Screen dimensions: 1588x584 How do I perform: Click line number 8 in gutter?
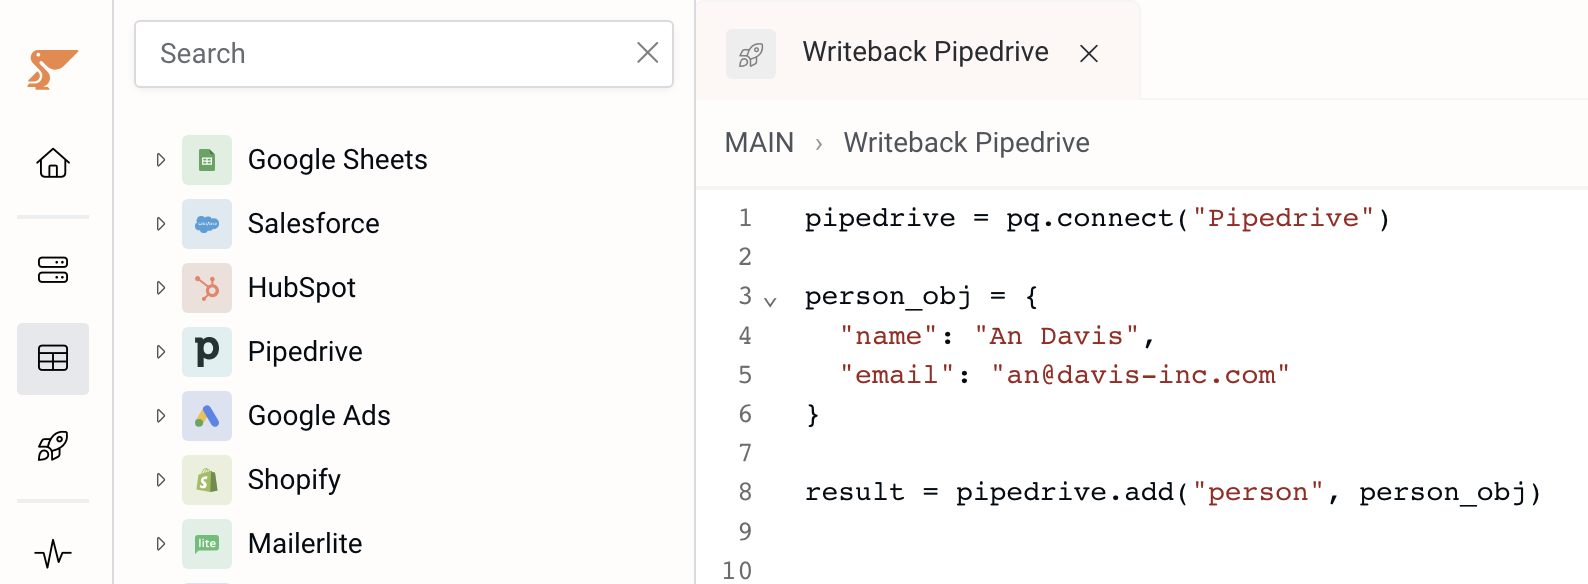[744, 492]
